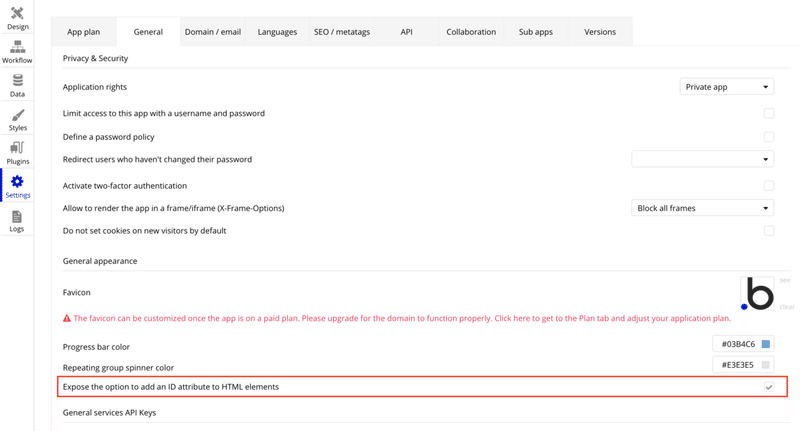Edit the #E3E3E5 spinner color field

[x=743, y=365]
